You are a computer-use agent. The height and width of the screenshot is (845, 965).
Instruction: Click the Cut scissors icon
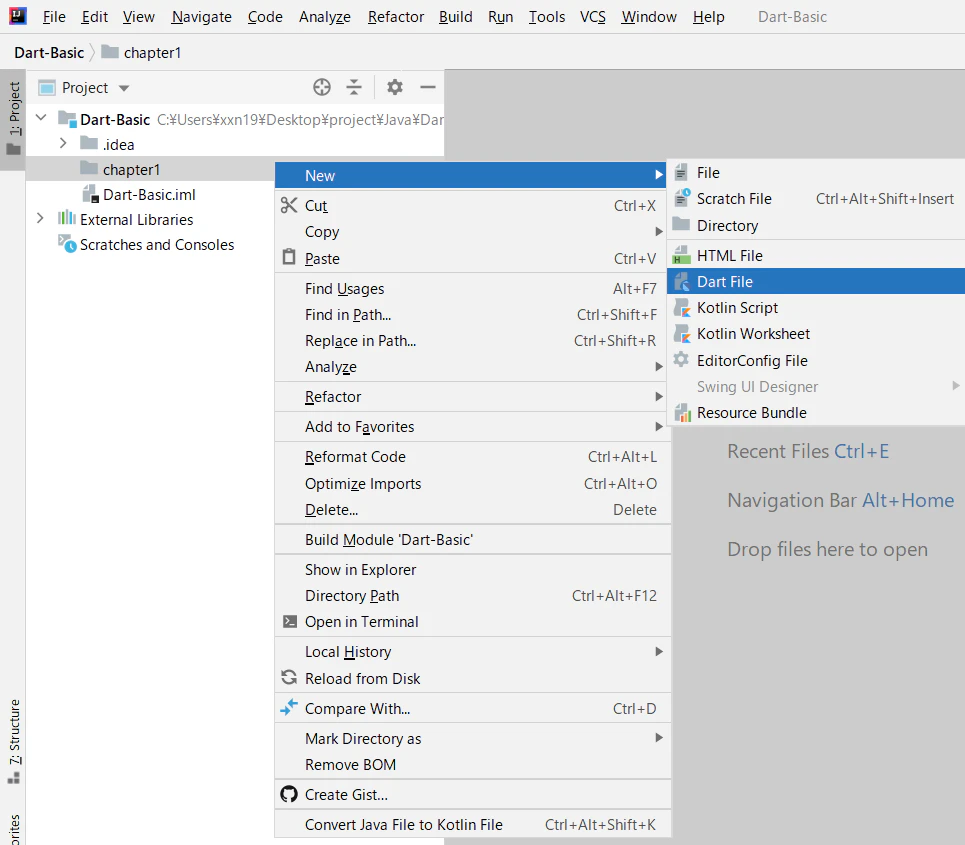coord(289,205)
